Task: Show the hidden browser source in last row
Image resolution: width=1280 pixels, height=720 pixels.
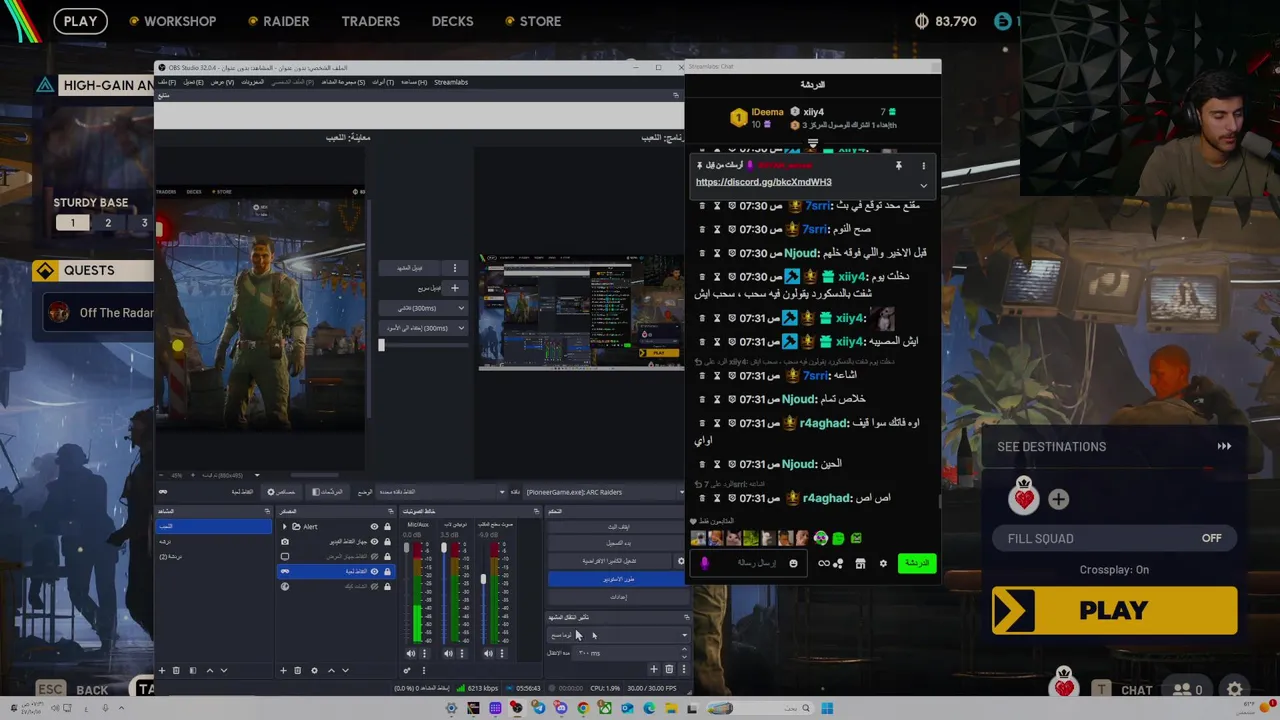Action: [374, 586]
